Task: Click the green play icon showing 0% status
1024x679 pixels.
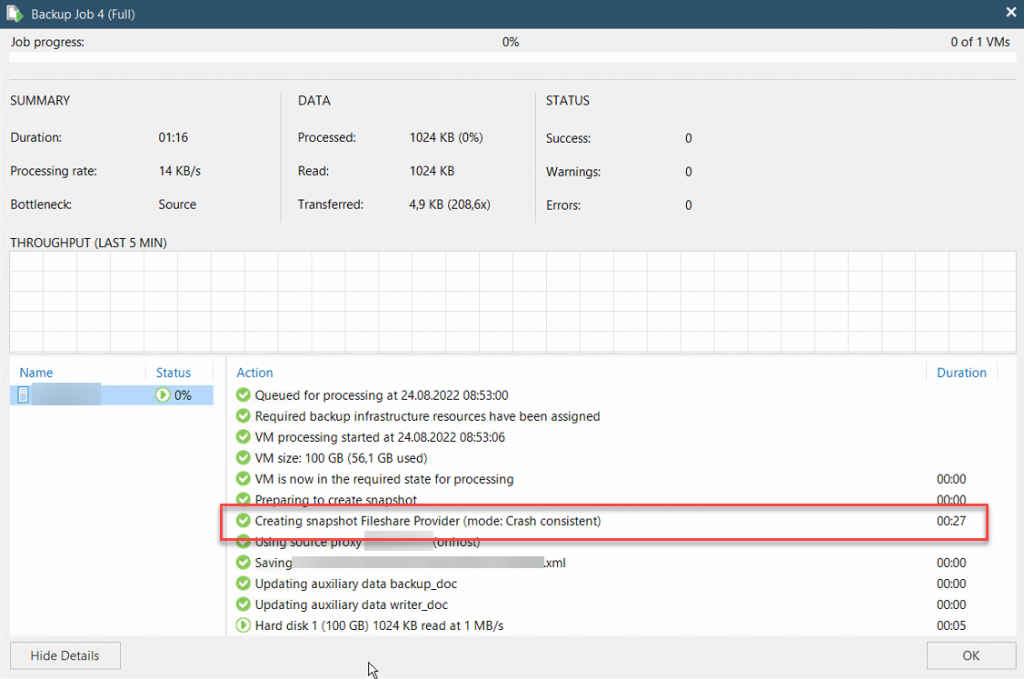Action: click(161, 395)
